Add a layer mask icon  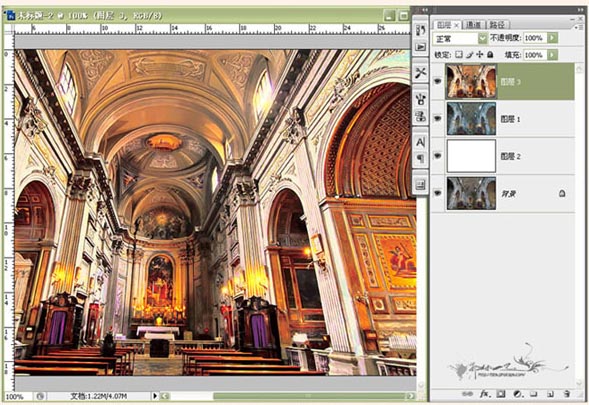pyautogui.click(x=501, y=394)
